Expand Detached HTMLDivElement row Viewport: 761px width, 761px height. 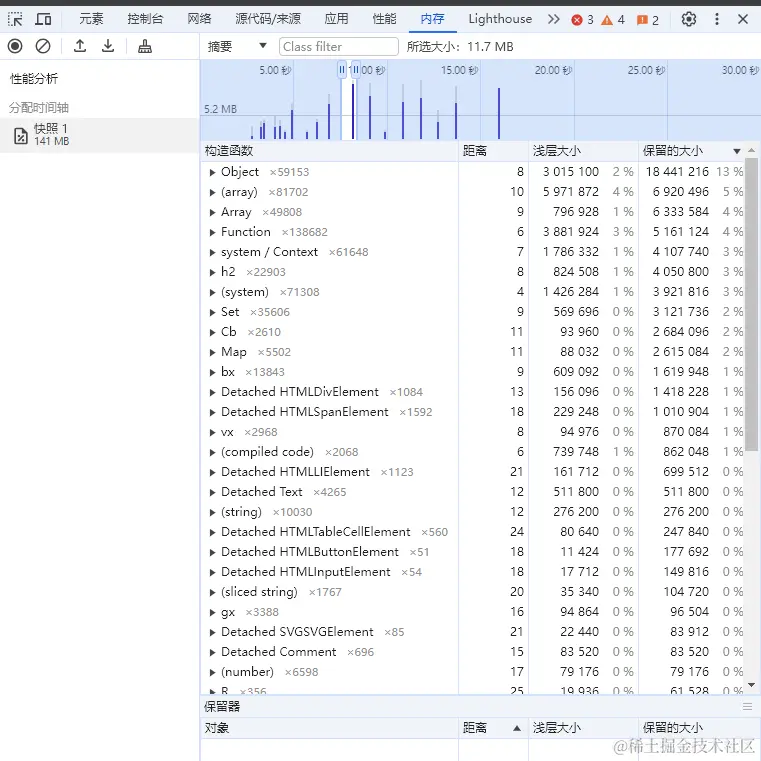212,392
